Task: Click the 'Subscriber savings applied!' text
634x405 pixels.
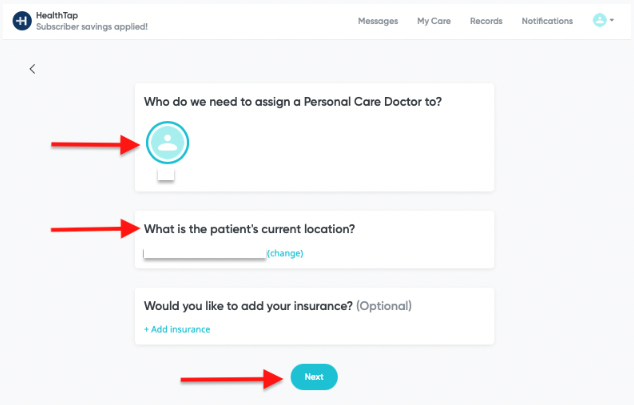Action: tap(92, 27)
